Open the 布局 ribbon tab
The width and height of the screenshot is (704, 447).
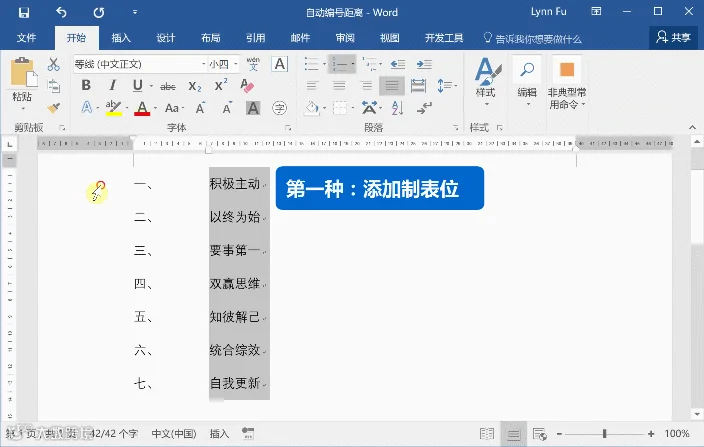tap(211, 38)
